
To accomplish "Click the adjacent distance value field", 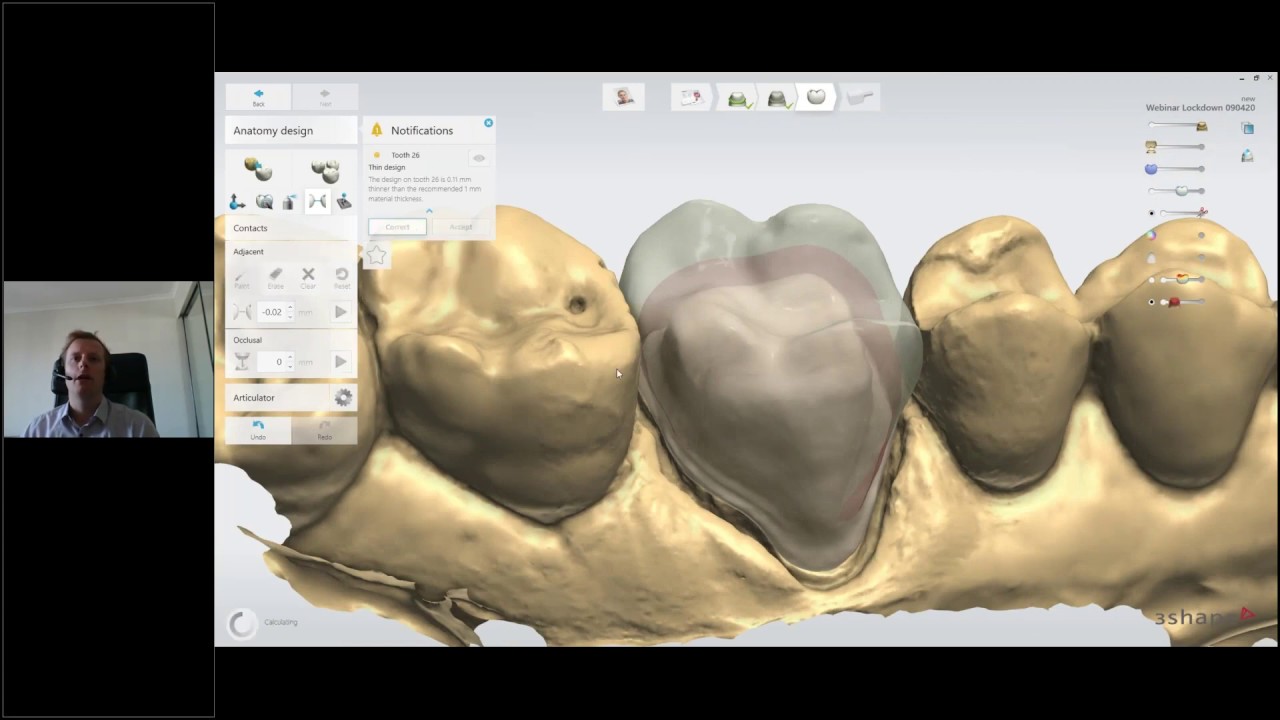I will pyautogui.click(x=272, y=312).
